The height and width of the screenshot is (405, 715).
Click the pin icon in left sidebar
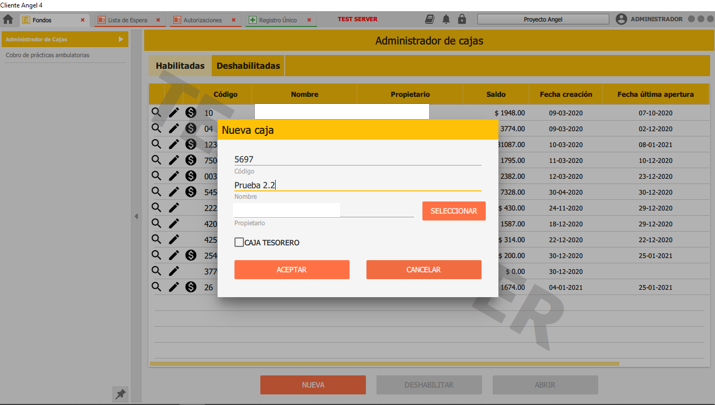[x=120, y=394]
